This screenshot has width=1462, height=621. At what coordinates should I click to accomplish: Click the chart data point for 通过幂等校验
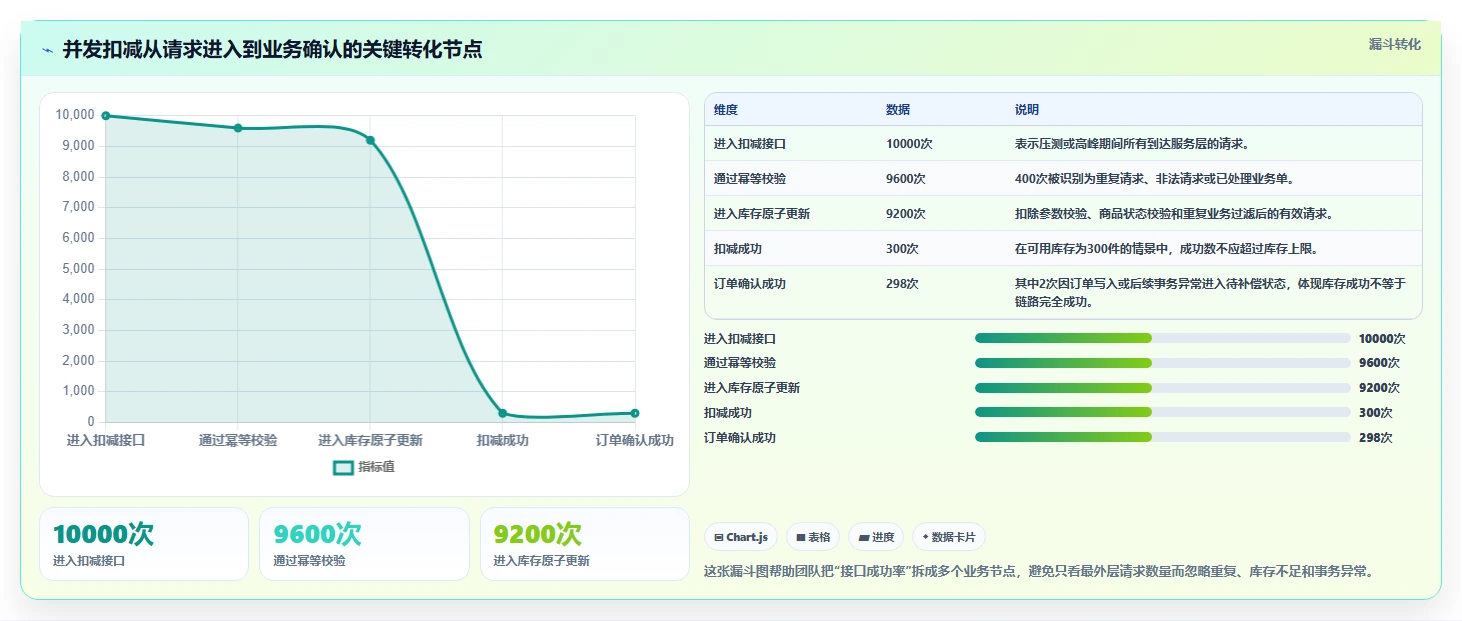(x=238, y=128)
